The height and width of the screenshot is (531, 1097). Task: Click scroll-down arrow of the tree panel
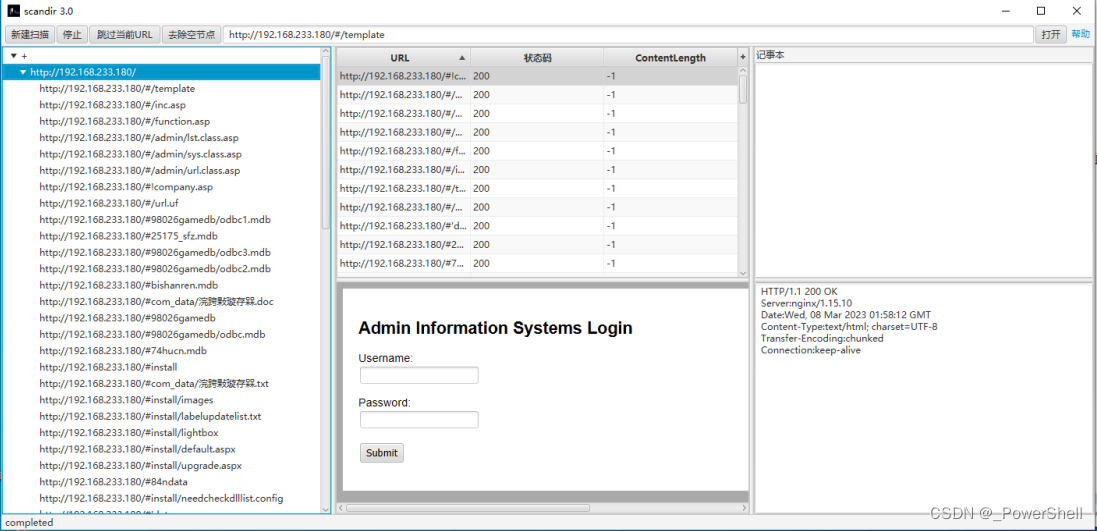click(325, 509)
